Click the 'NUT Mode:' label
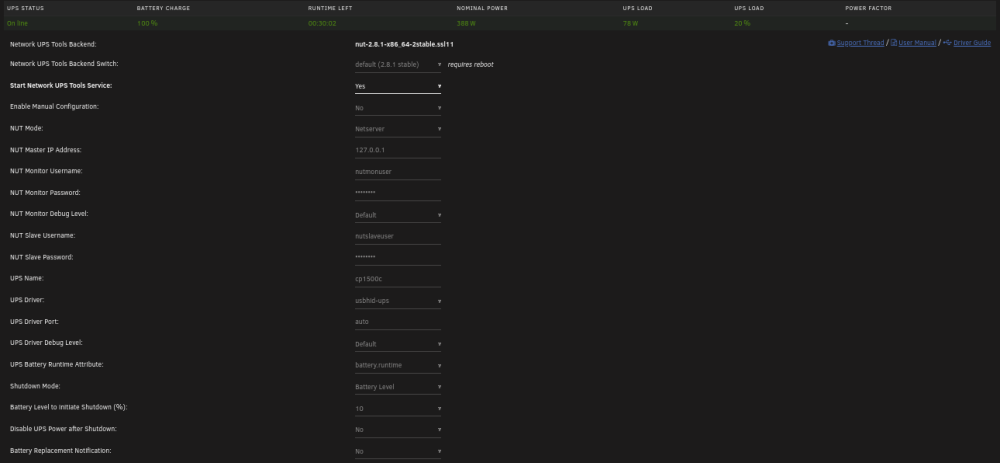1000x463 pixels. pyautogui.click(x=27, y=128)
